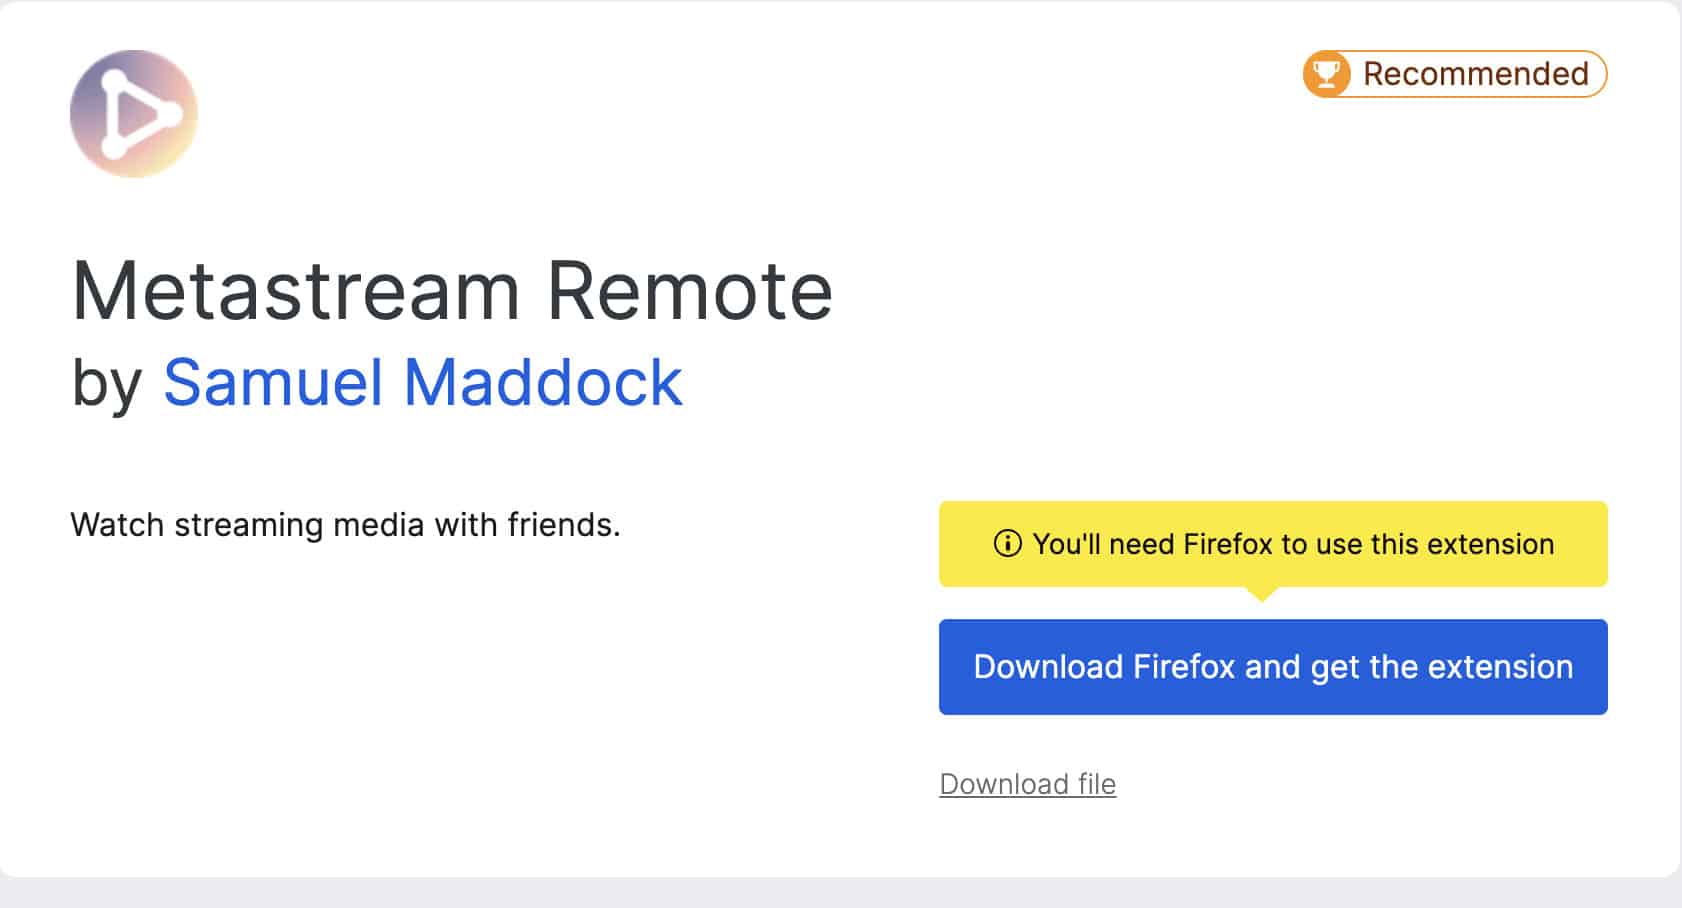Click the word 'Remote' in the title
This screenshot has height=908, width=1682.
[x=689, y=291]
